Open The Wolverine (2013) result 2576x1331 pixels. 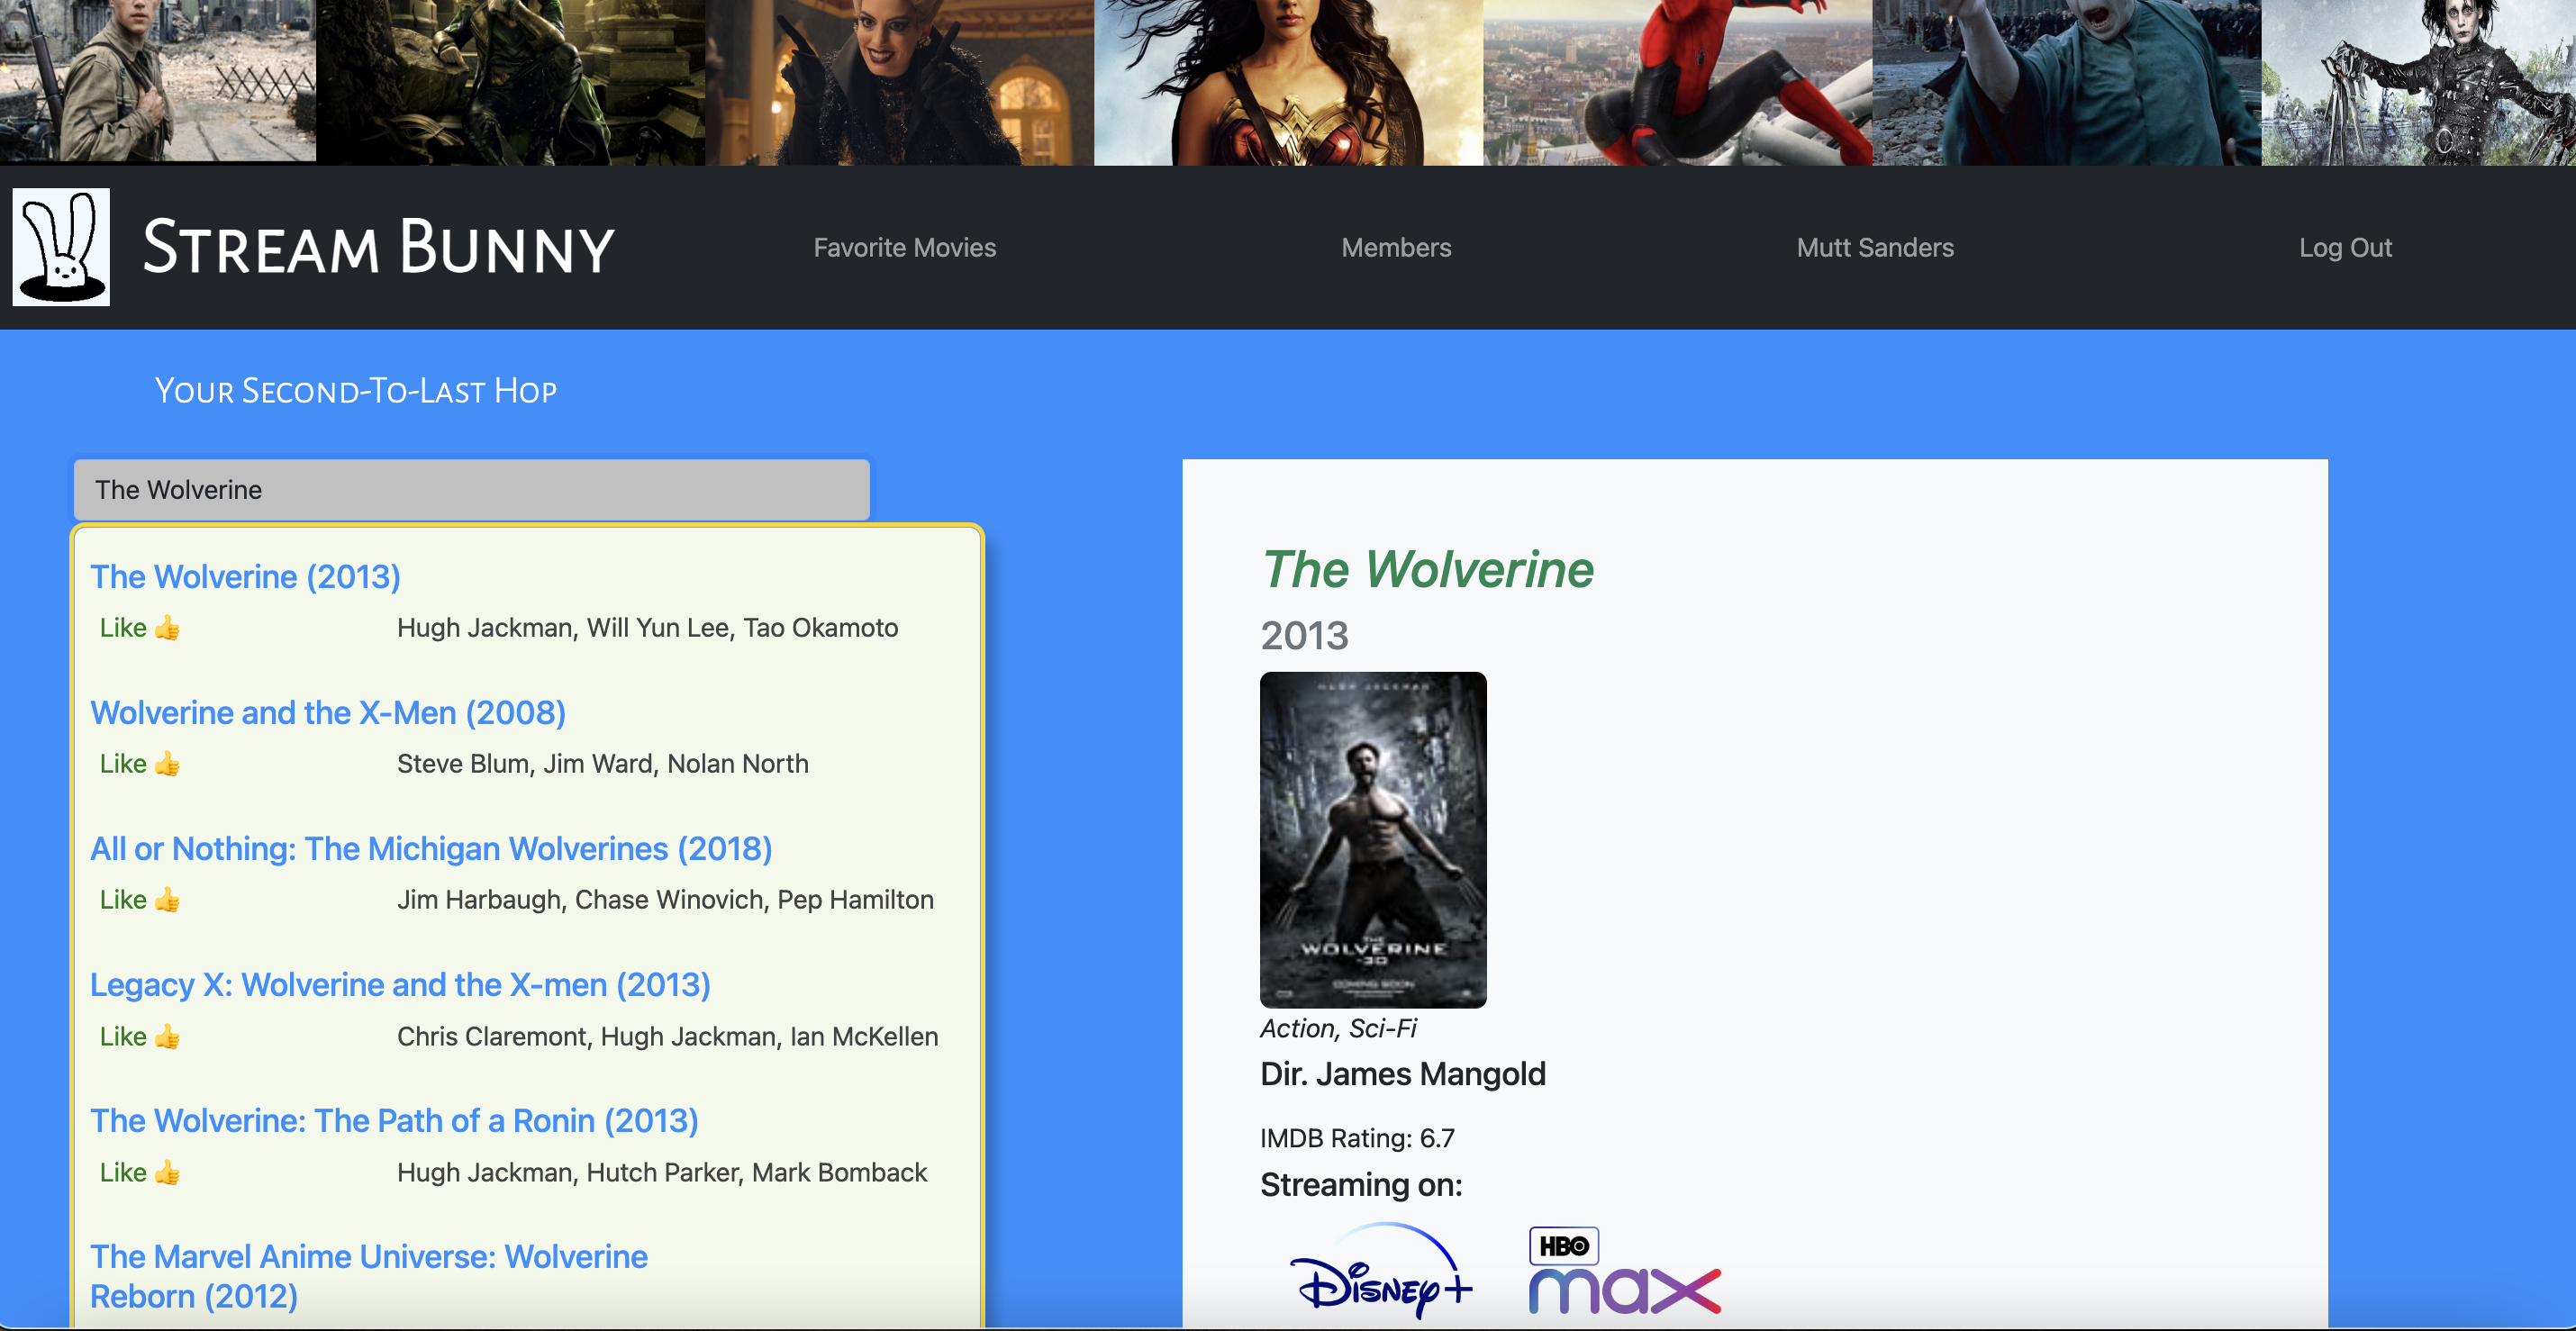point(245,577)
